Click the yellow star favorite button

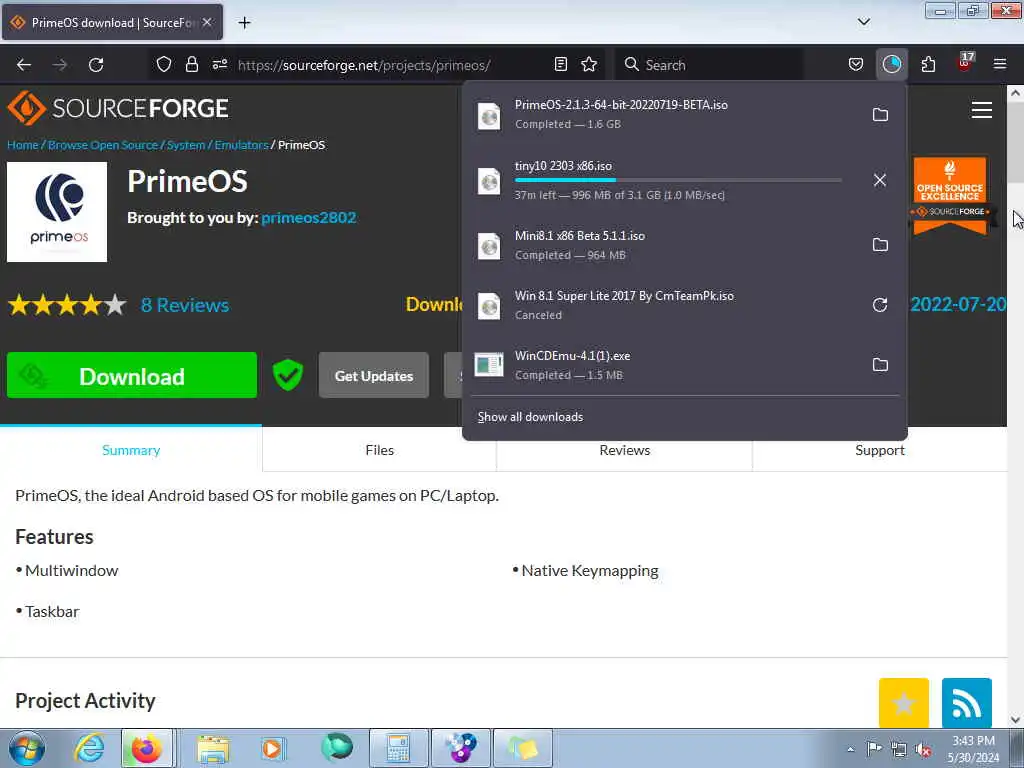(x=903, y=703)
